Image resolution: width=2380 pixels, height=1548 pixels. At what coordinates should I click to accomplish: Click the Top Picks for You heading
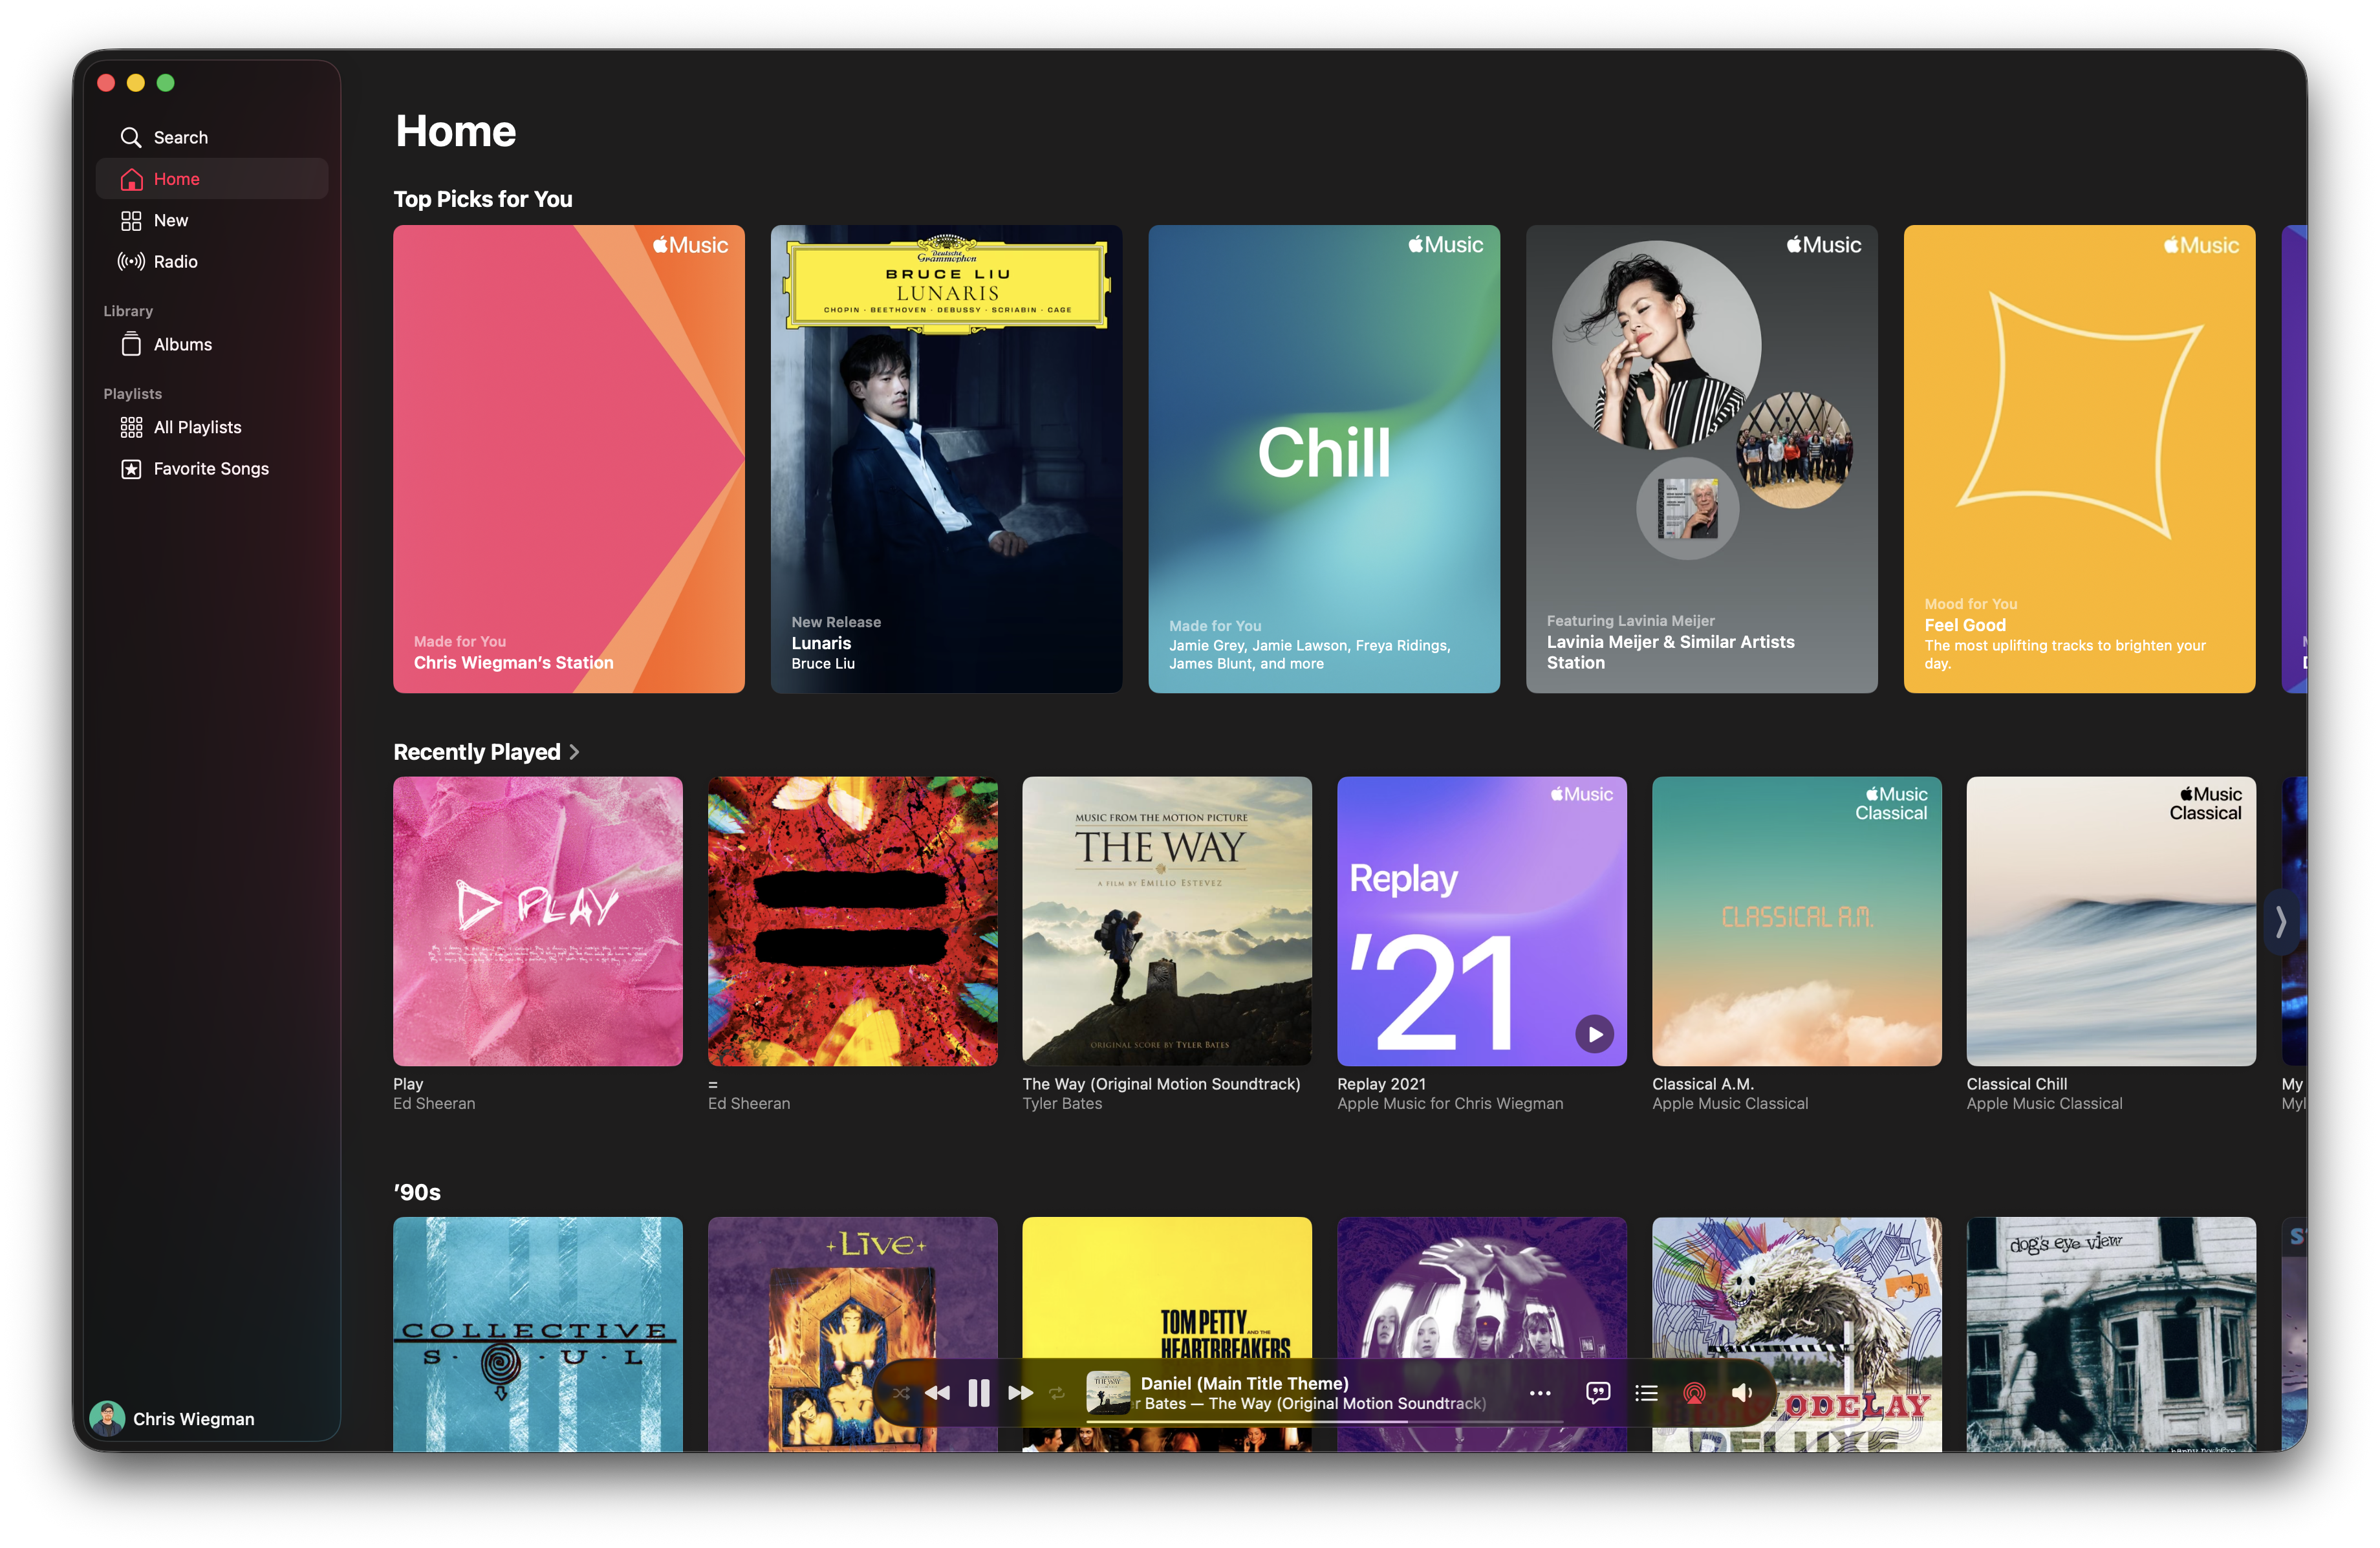click(x=482, y=198)
